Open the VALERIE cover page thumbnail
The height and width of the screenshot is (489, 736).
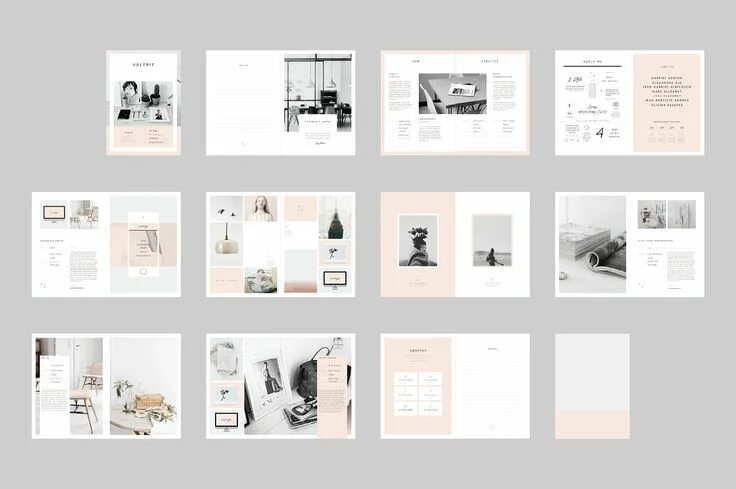tap(143, 103)
